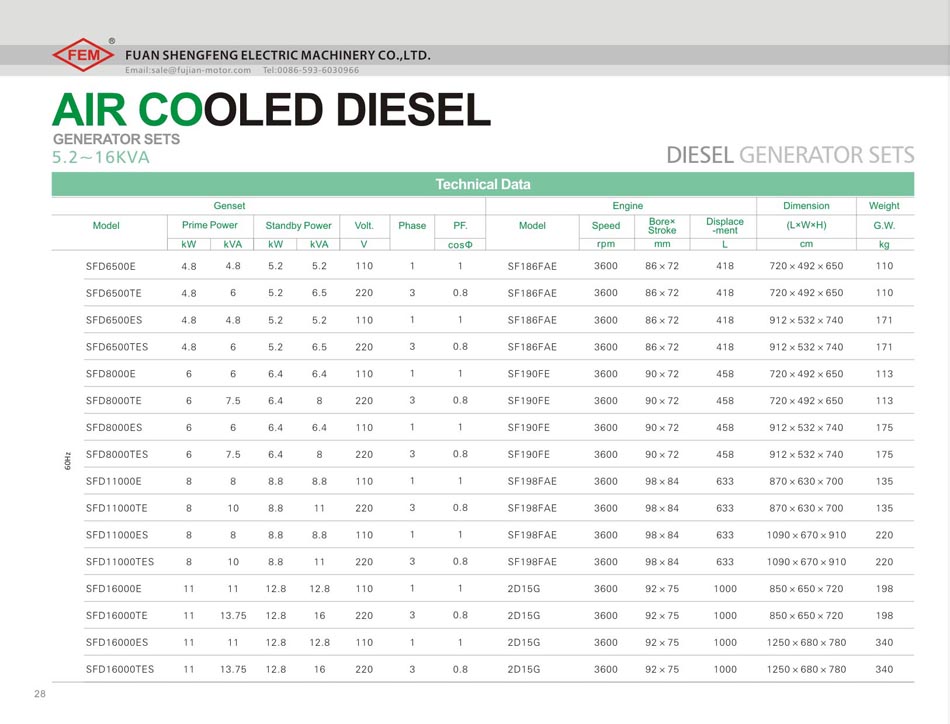Click weight 171 in SFD6500TES row

(884, 347)
